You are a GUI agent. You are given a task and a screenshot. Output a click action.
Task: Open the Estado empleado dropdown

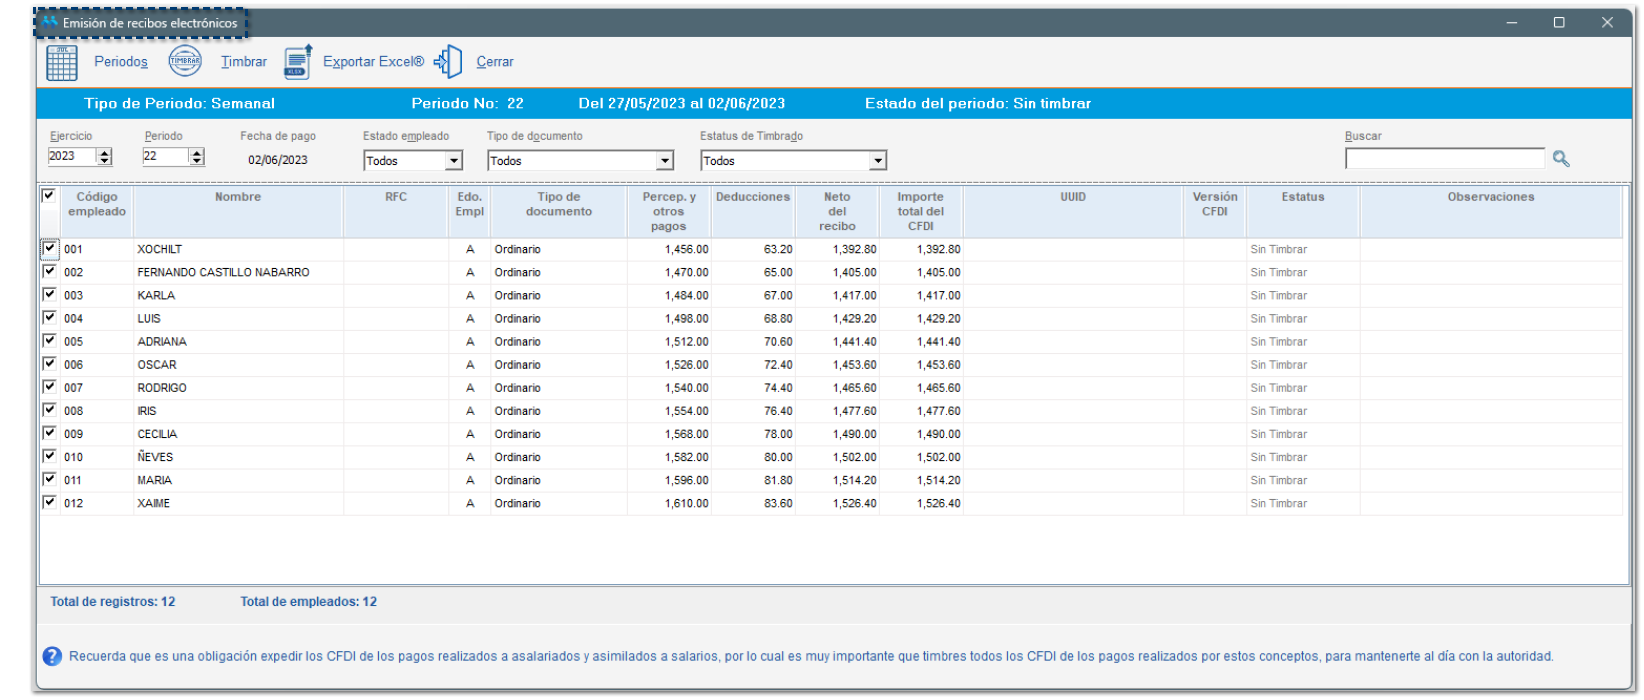pos(454,161)
